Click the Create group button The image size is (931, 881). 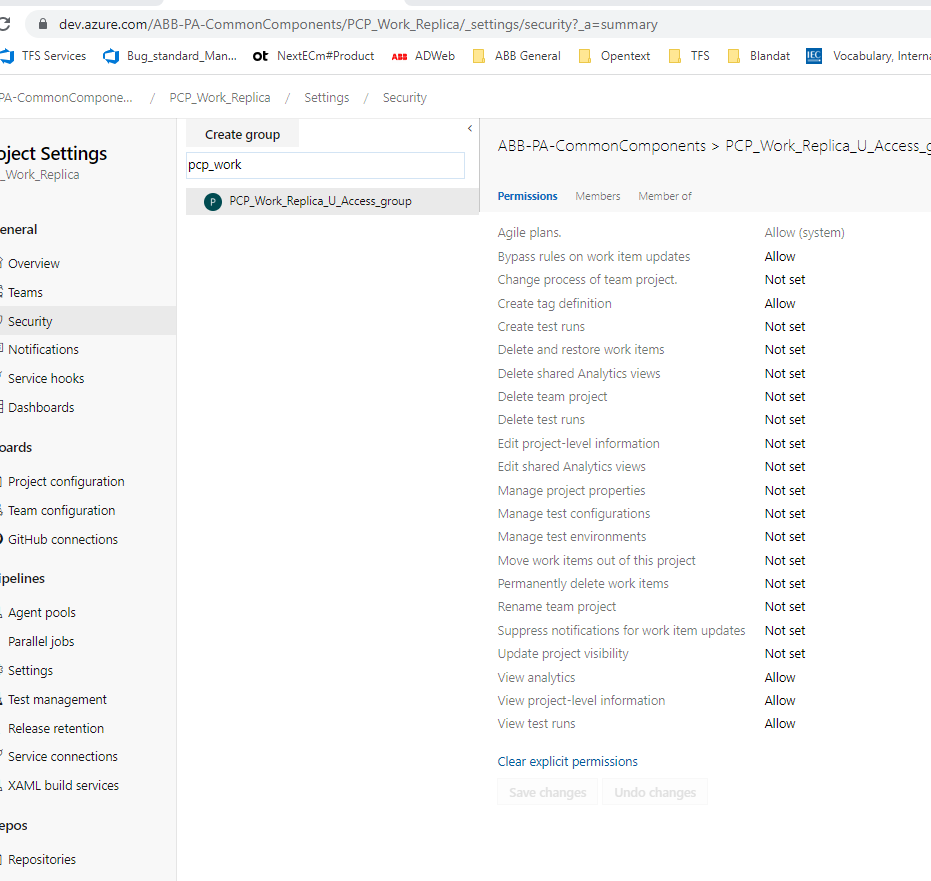(x=242, y=135)
